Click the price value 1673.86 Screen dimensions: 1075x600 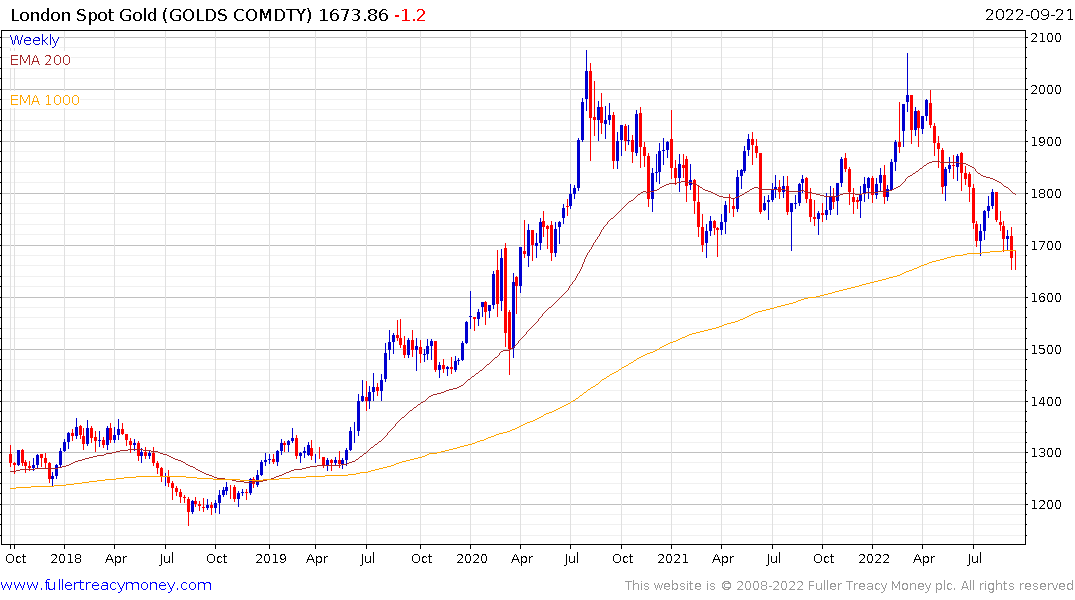point(353,15)
